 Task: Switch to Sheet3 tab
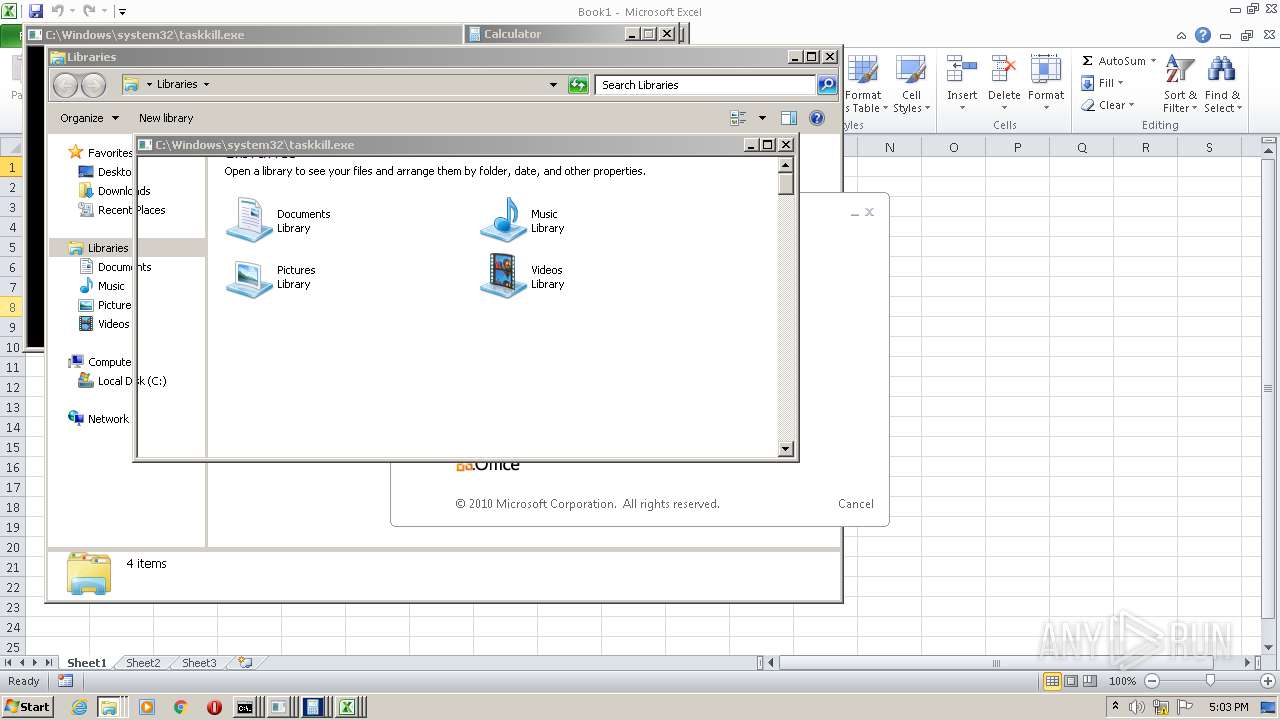199,662
